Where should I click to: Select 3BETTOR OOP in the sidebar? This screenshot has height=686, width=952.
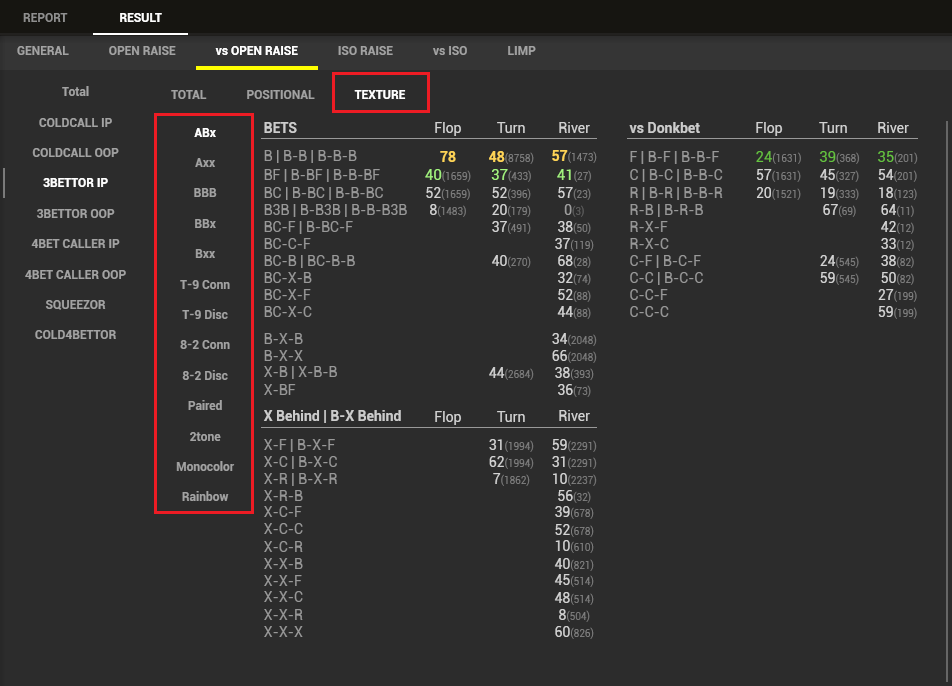pos(75,214)
